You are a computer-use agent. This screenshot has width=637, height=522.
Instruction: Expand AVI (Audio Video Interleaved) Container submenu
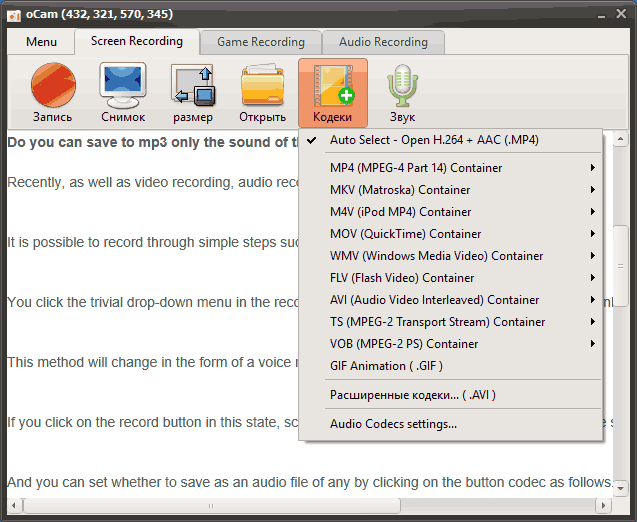[450, 300]
